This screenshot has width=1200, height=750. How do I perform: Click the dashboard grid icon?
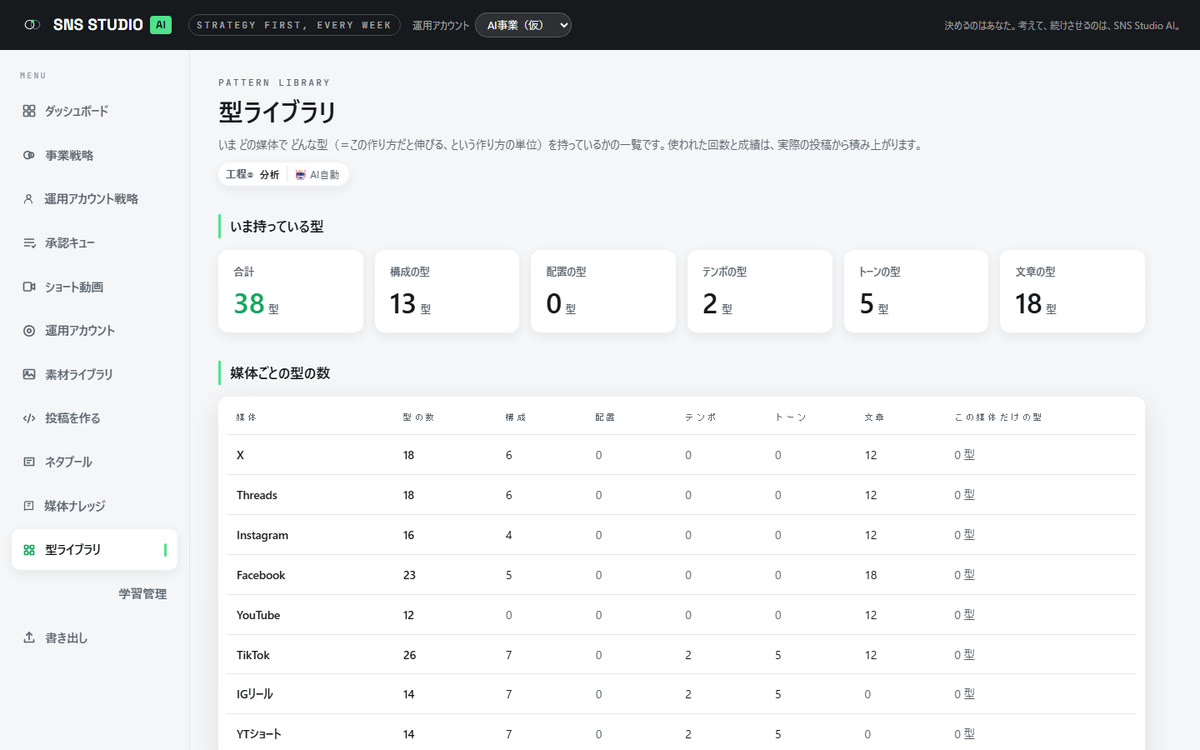coord(29,111)
